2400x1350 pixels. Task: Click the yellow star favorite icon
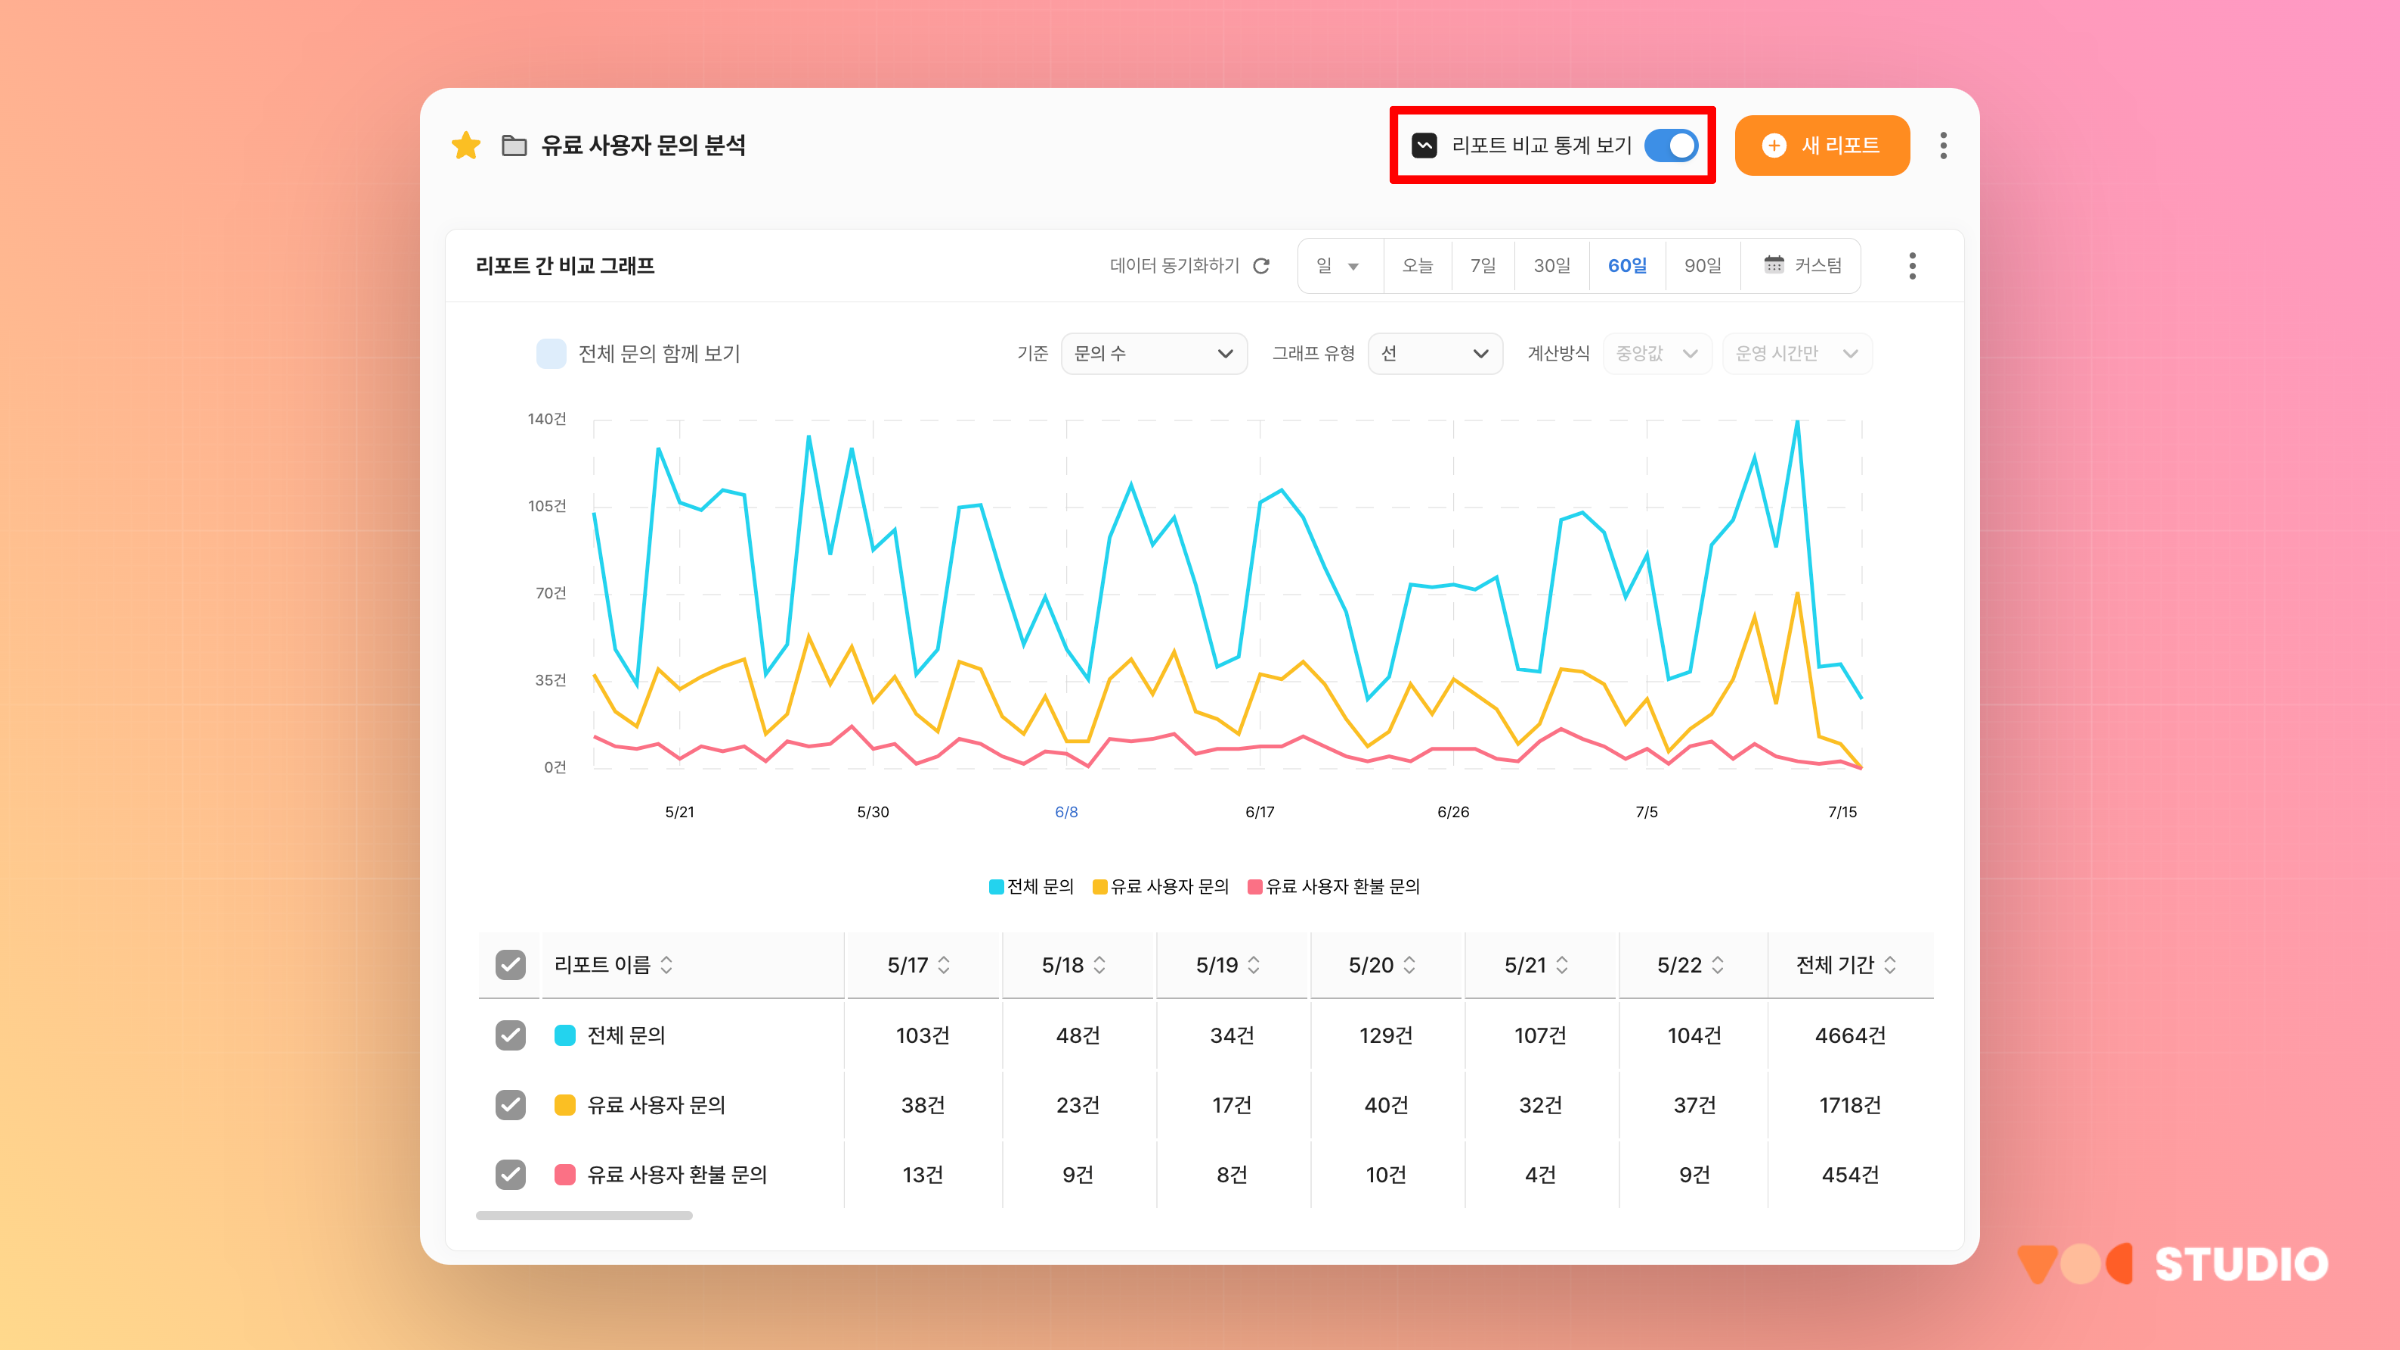pos(466,146)
